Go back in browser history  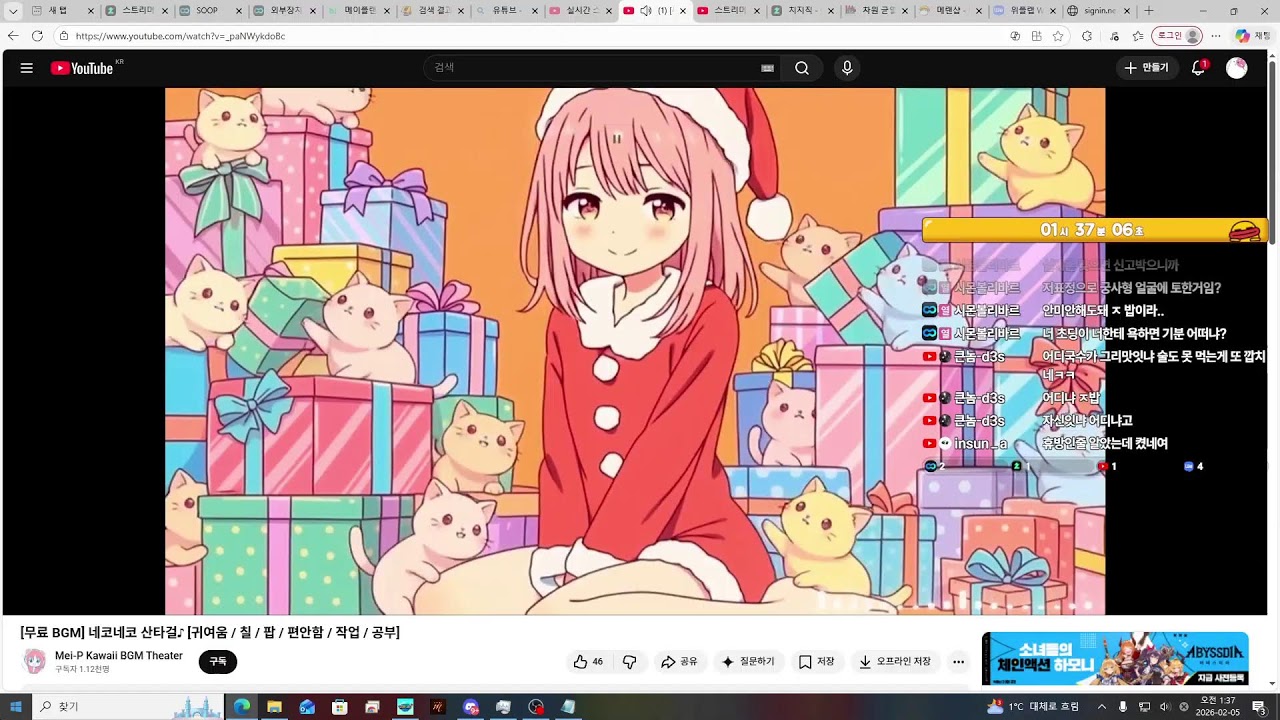pos(13,36)
